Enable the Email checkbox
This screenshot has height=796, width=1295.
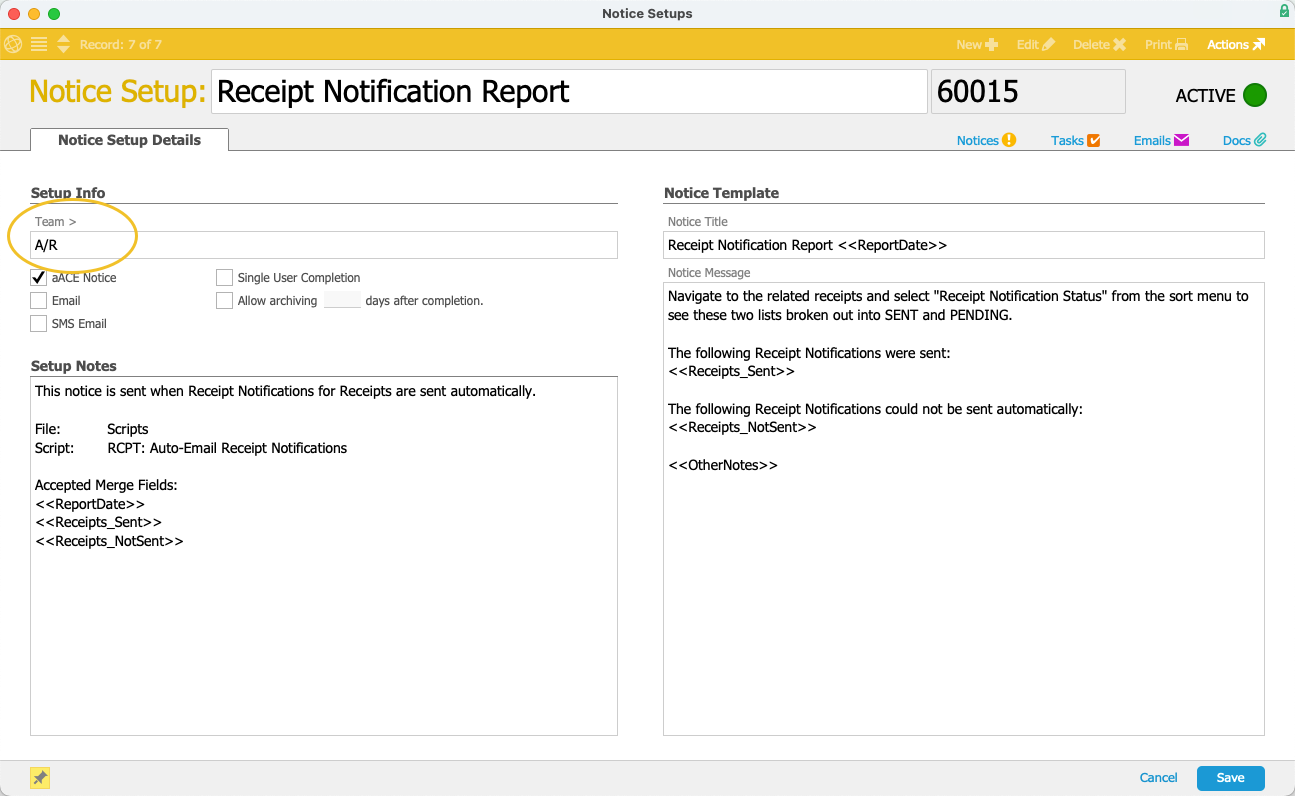tap(38, 300)
